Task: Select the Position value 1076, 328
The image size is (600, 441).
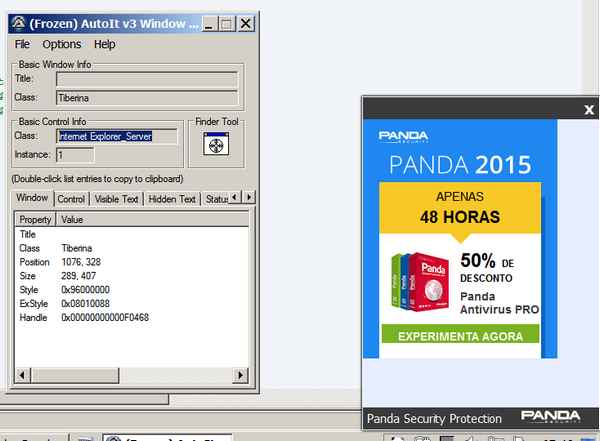Action: pyautogui.click(x=81, y=262)
